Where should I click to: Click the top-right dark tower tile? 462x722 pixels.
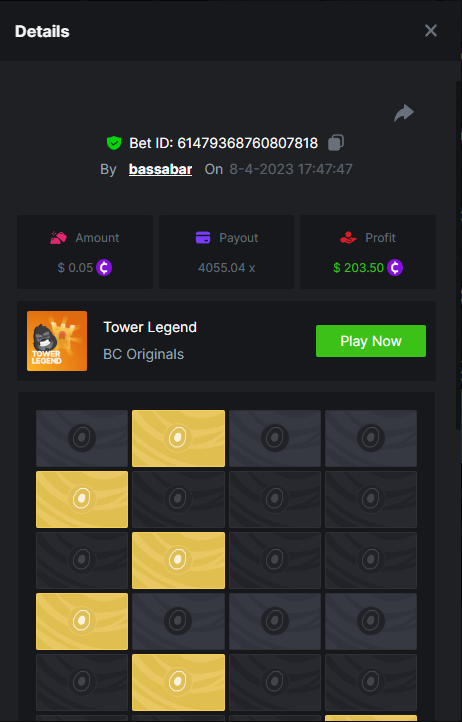click(x=371, y=438)
